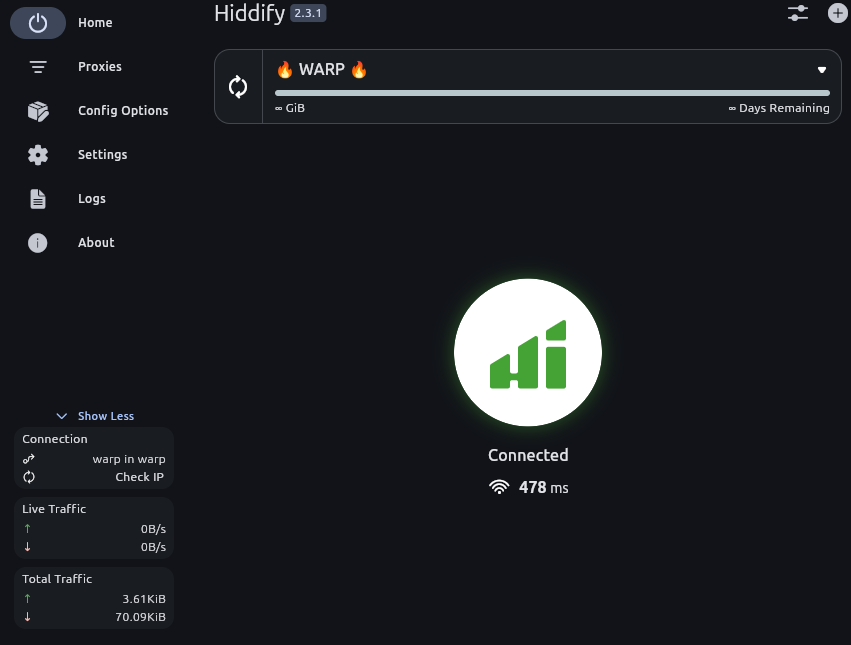The width and height of the screenshot is (851, 645).
Task: Click the Live Traffic upload 0B/s value
Action: (x=153, y=529)
